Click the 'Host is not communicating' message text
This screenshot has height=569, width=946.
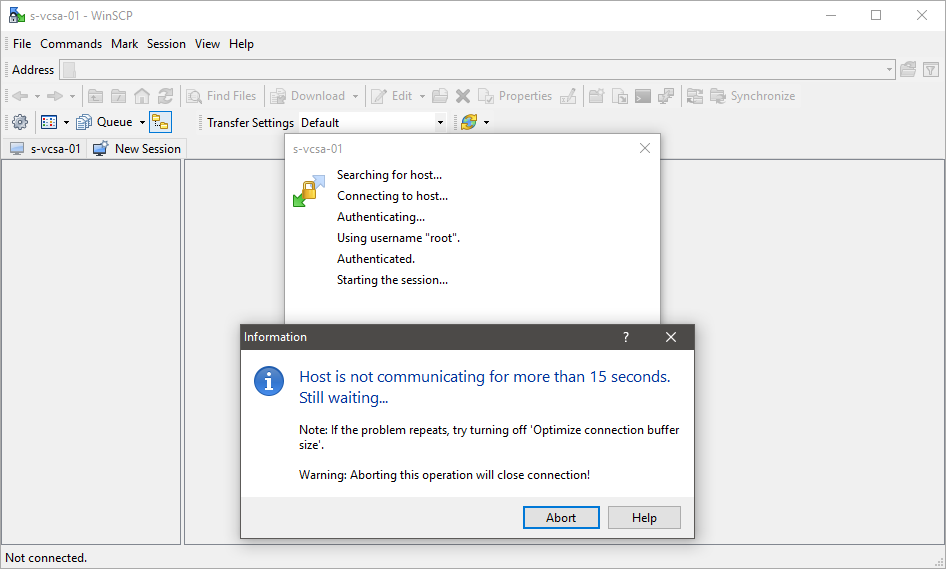[484, 387]
